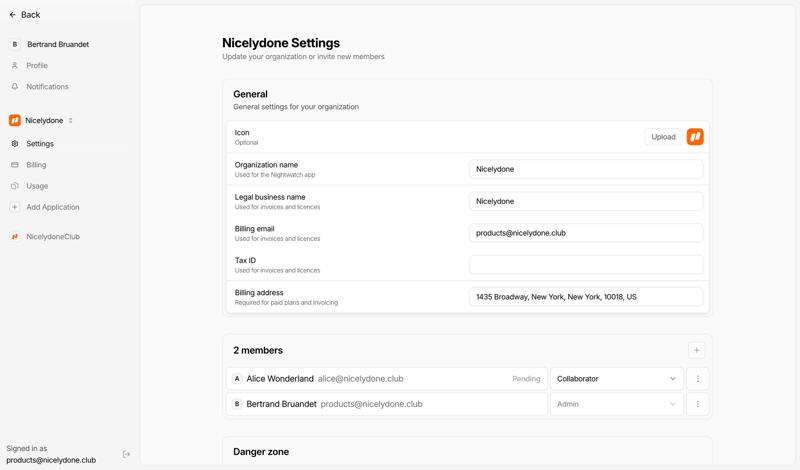Screen dimensions: 800x470
Task: Open the Settings gear icon in sidebar
Action: point(15,144)
